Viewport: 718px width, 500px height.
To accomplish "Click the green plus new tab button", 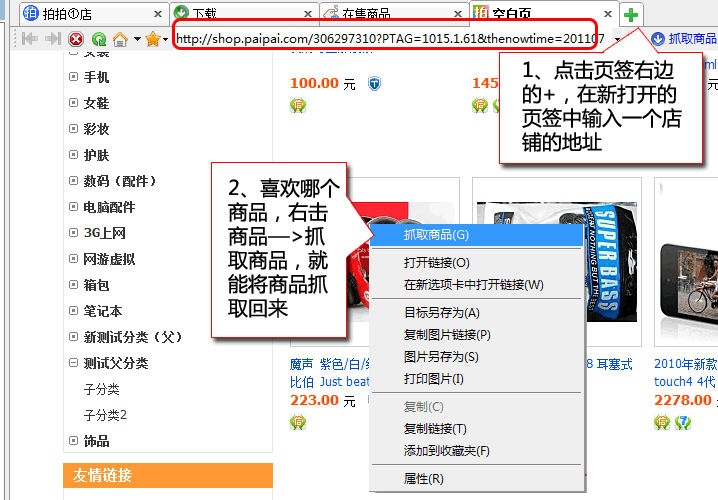I will (631, 15).
